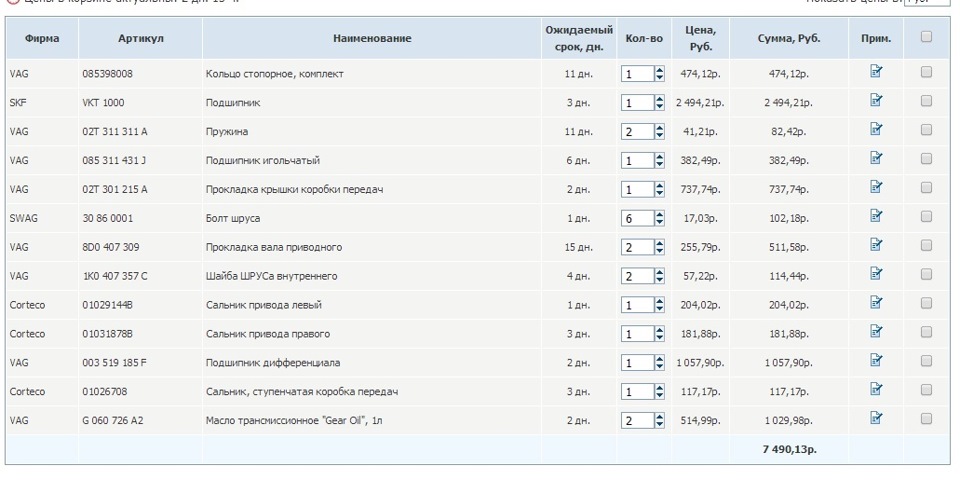This screenshot has width=960, height=480.
Task: Open note for Подшипник дифференциала row
Action: [x=876, y=361]
